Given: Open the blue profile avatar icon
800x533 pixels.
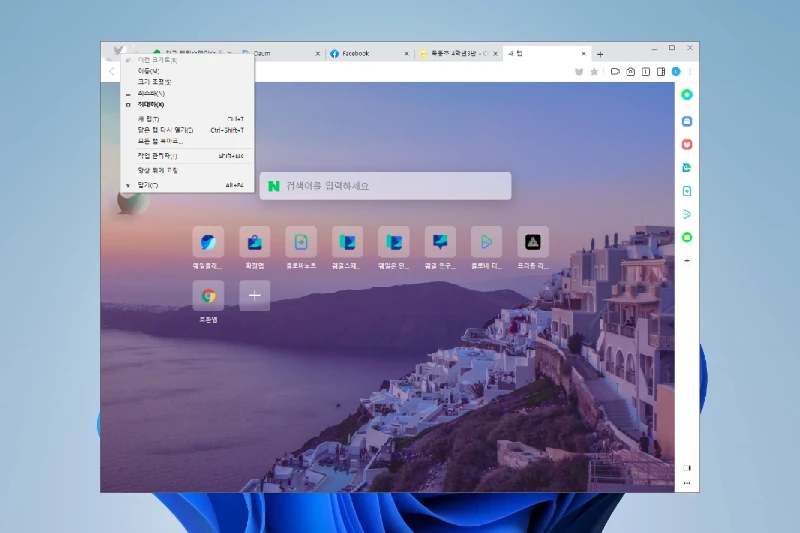Looking at the screenshot, I should coord(676,72).
